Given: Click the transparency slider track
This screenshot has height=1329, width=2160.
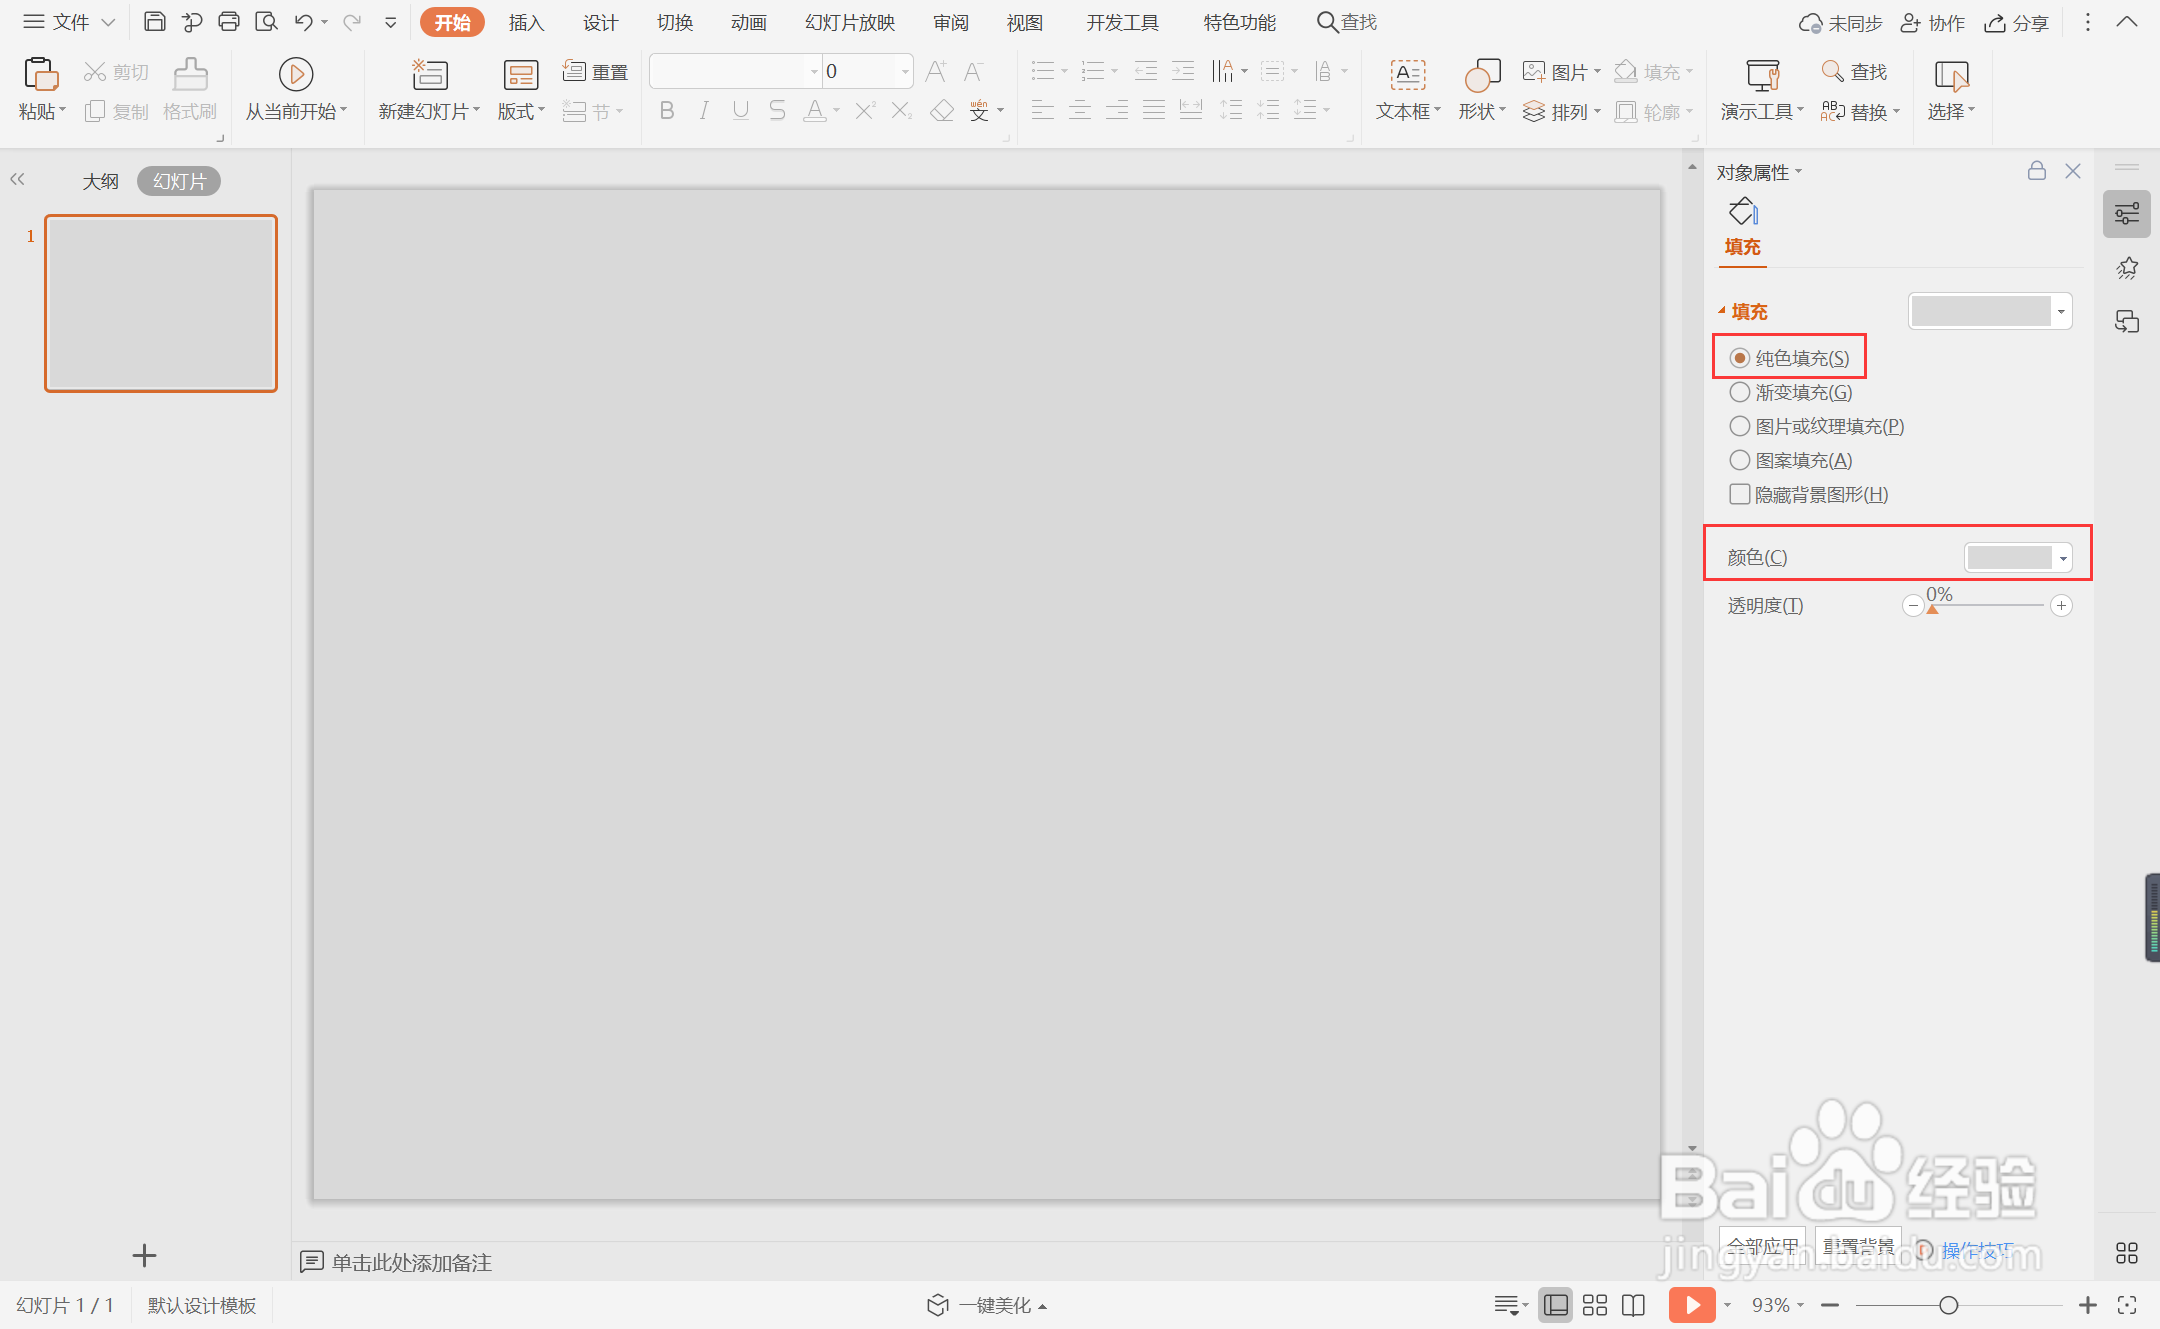Looking at the screenshot, I should pos(1990,606).
